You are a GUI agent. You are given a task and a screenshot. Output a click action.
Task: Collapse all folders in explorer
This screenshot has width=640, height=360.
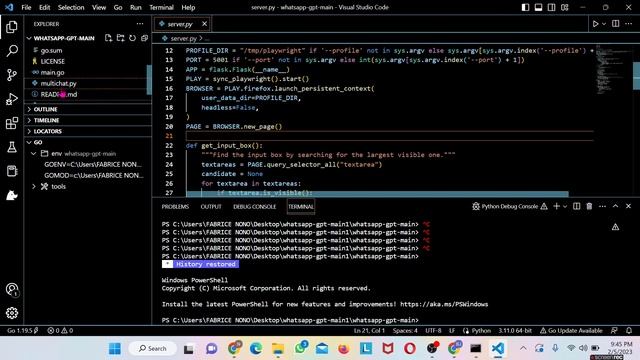click(144, 38)
